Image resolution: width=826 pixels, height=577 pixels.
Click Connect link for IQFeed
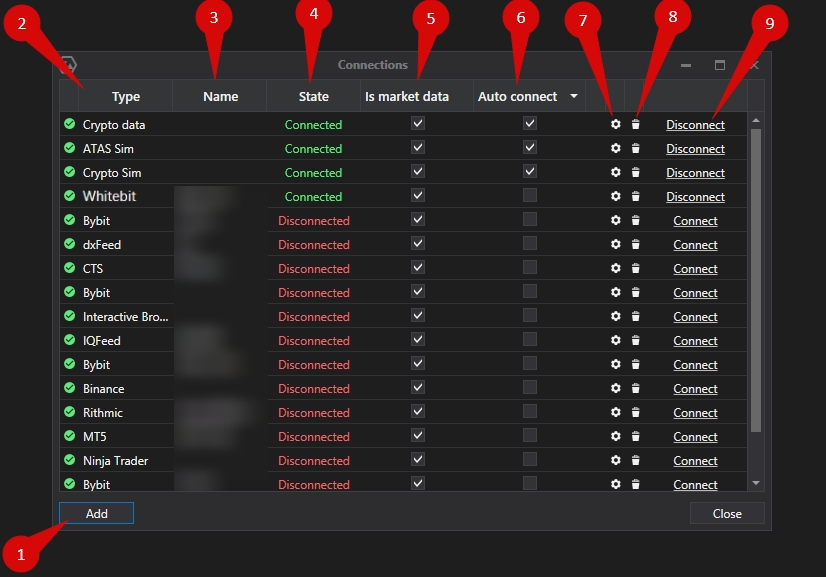click(x=695, y=341)
